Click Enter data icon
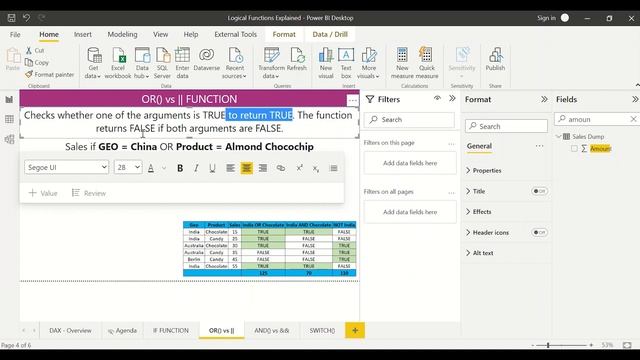640x360 pixels. (x=182, y=62)
